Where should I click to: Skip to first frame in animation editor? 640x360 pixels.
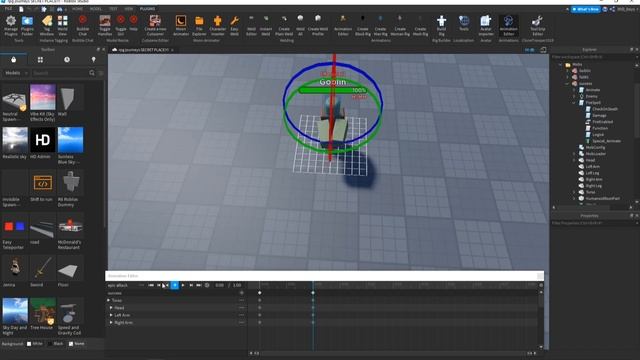coord(151,285)
